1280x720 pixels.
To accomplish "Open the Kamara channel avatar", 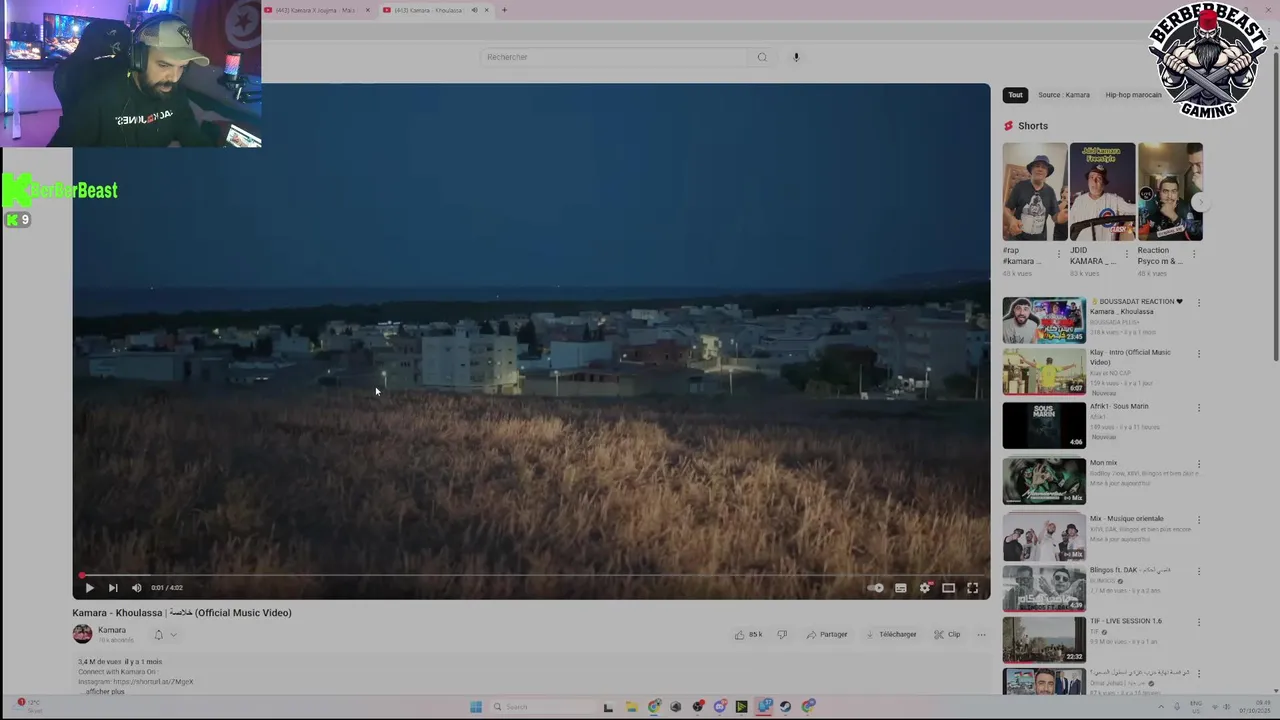I will [x=82, y=634].
